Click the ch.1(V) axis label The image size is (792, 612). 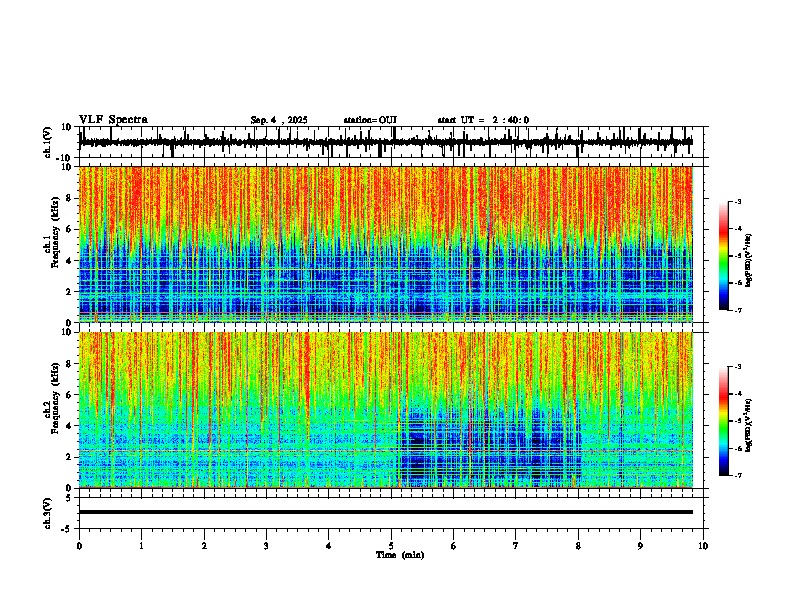point(48,142)
